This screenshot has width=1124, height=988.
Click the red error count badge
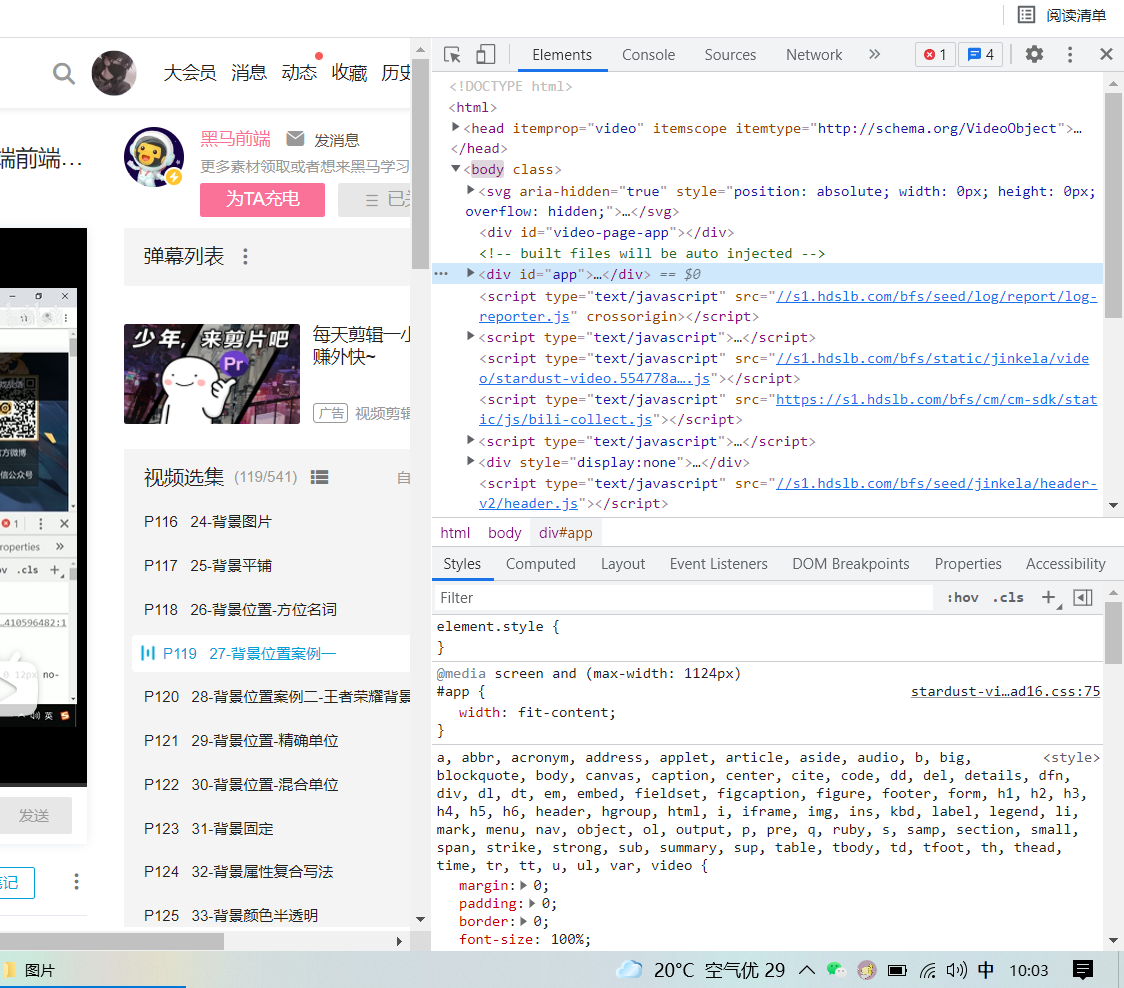[935, 54]
